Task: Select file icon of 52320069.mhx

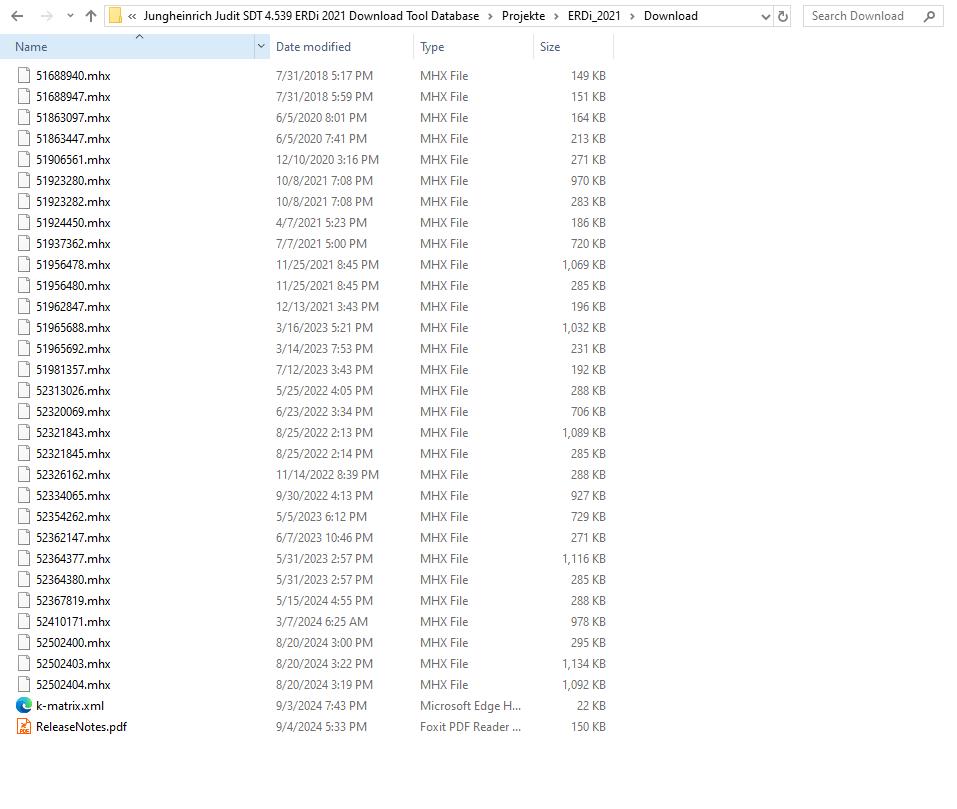Action: point(24,411)
